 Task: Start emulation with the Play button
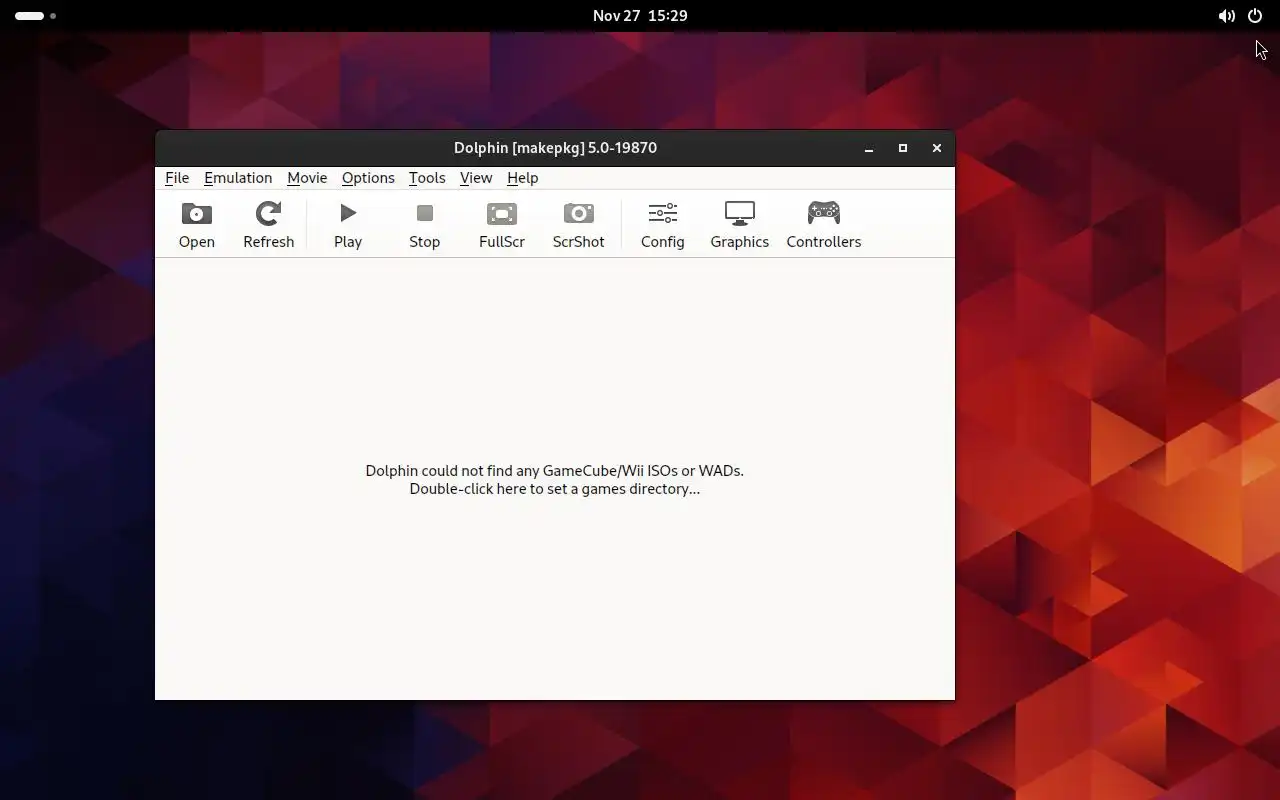(348, 224)
